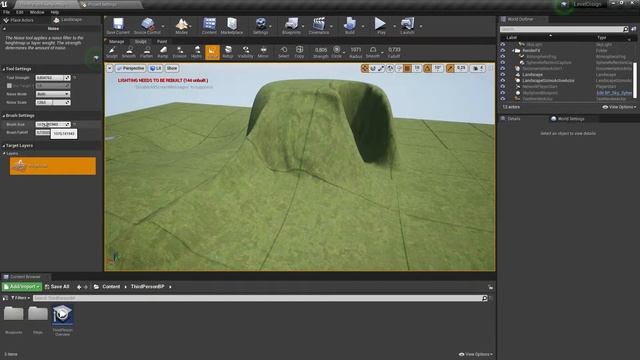The image size is (640, 360).
Task: Toggle the Use Target Value checkbox
Action: click(9, 86)
